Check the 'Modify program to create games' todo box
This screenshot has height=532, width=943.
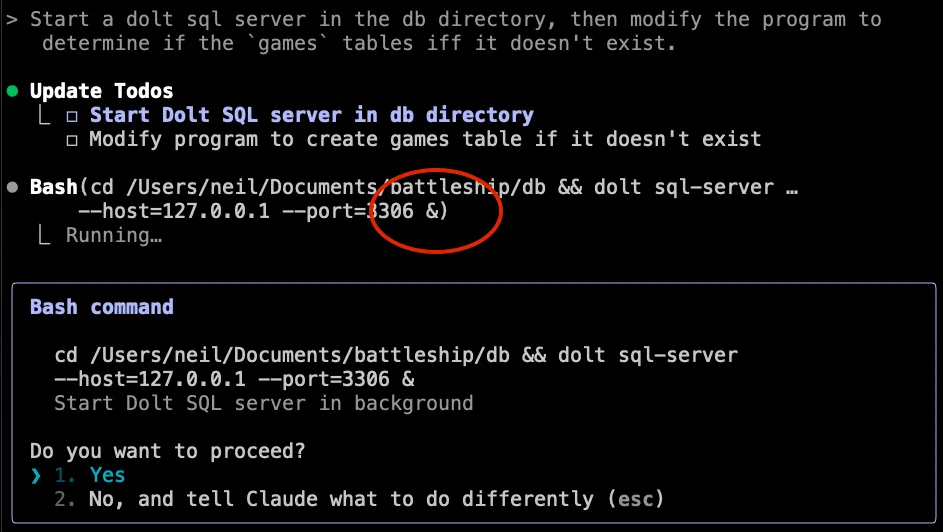click(x=72, y=140)
